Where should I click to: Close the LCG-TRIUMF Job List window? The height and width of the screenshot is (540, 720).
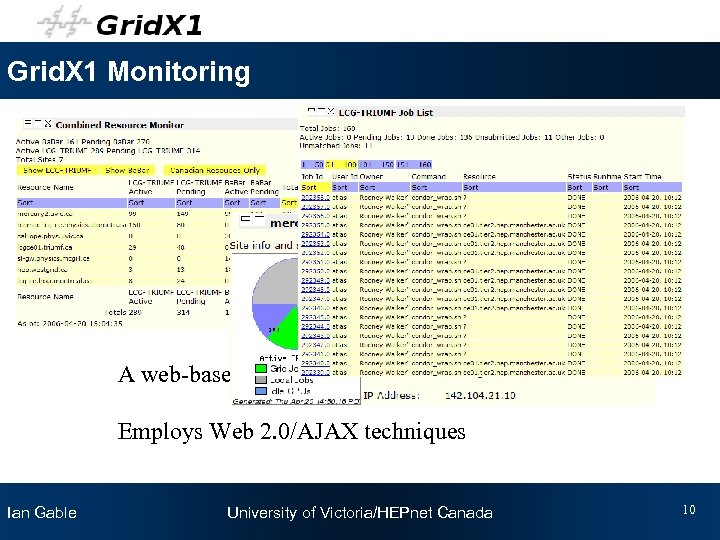331,111
